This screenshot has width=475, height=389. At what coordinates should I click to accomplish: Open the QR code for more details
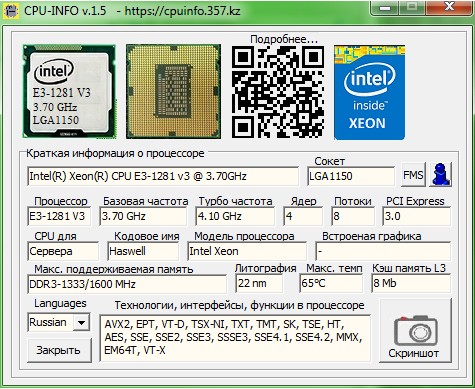tap(278, 92)
